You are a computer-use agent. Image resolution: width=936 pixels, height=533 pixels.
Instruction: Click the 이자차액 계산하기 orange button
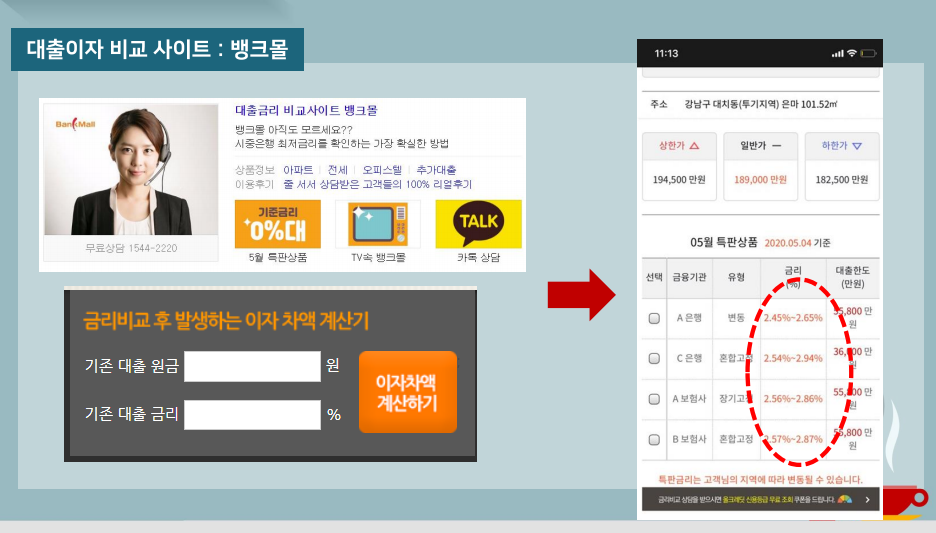point(408,392)
